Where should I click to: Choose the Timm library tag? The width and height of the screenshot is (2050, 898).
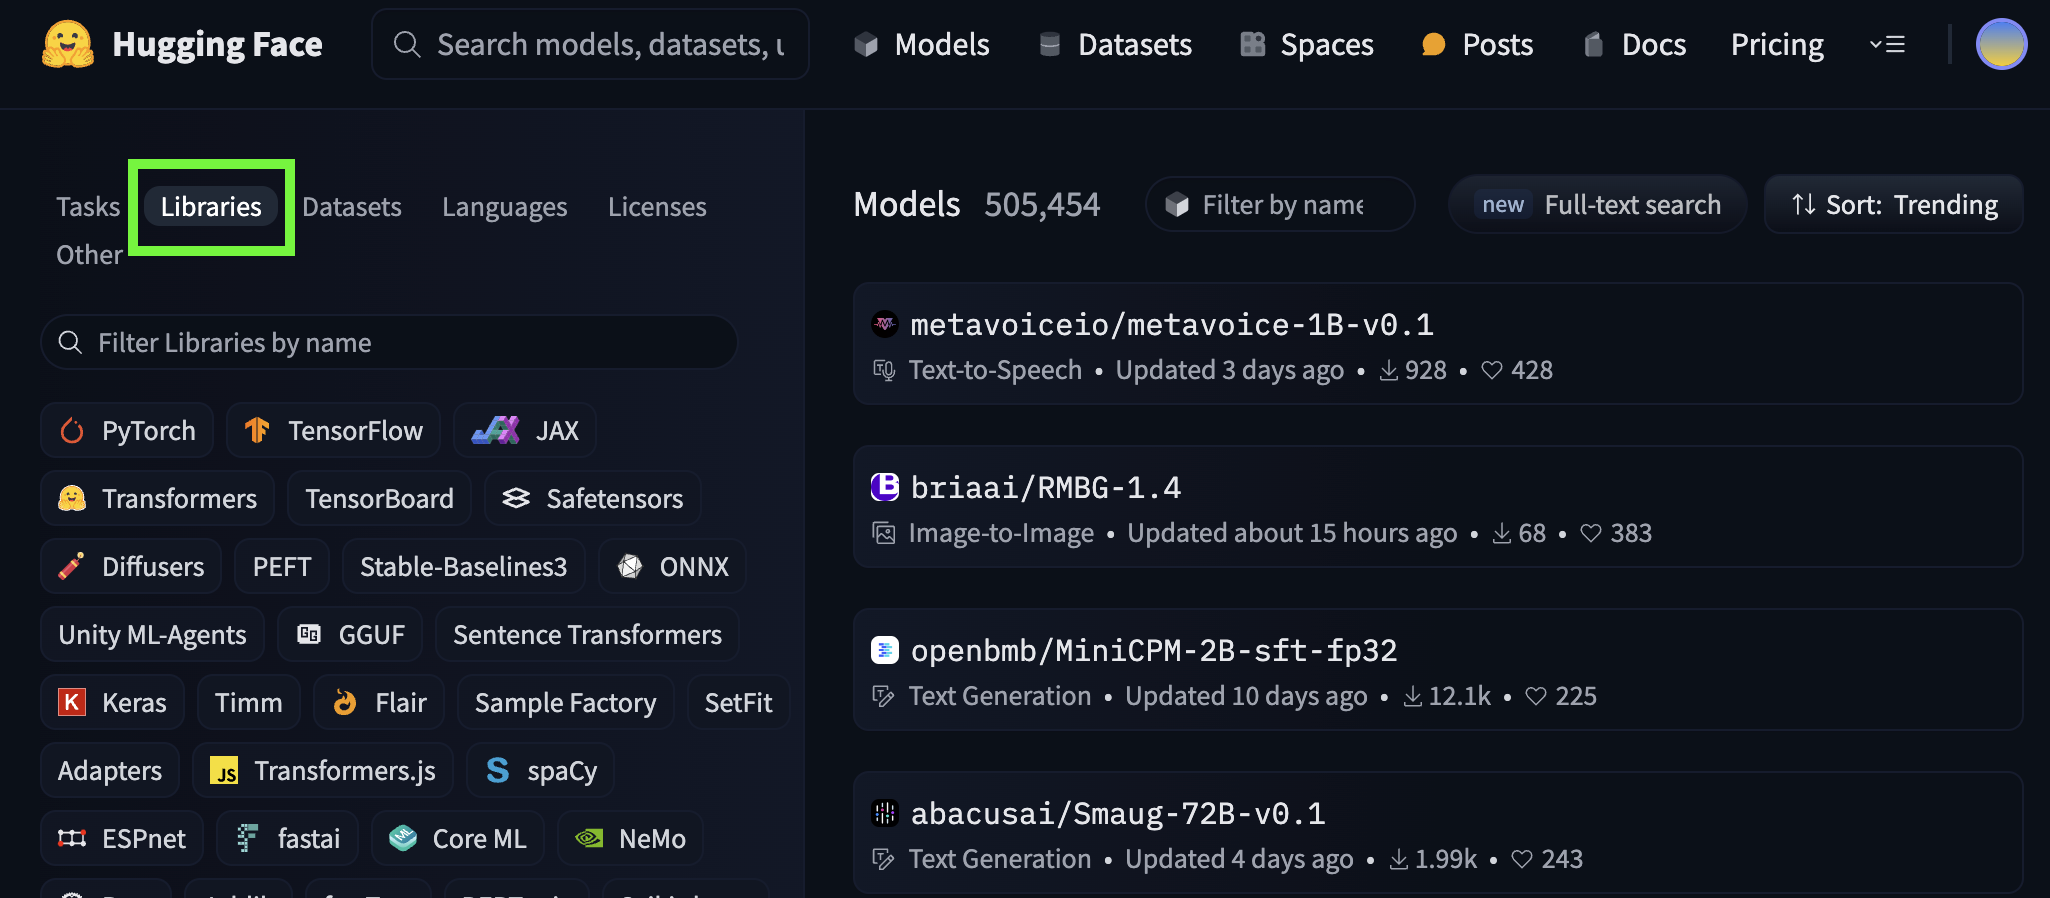(x=248, y=703)
